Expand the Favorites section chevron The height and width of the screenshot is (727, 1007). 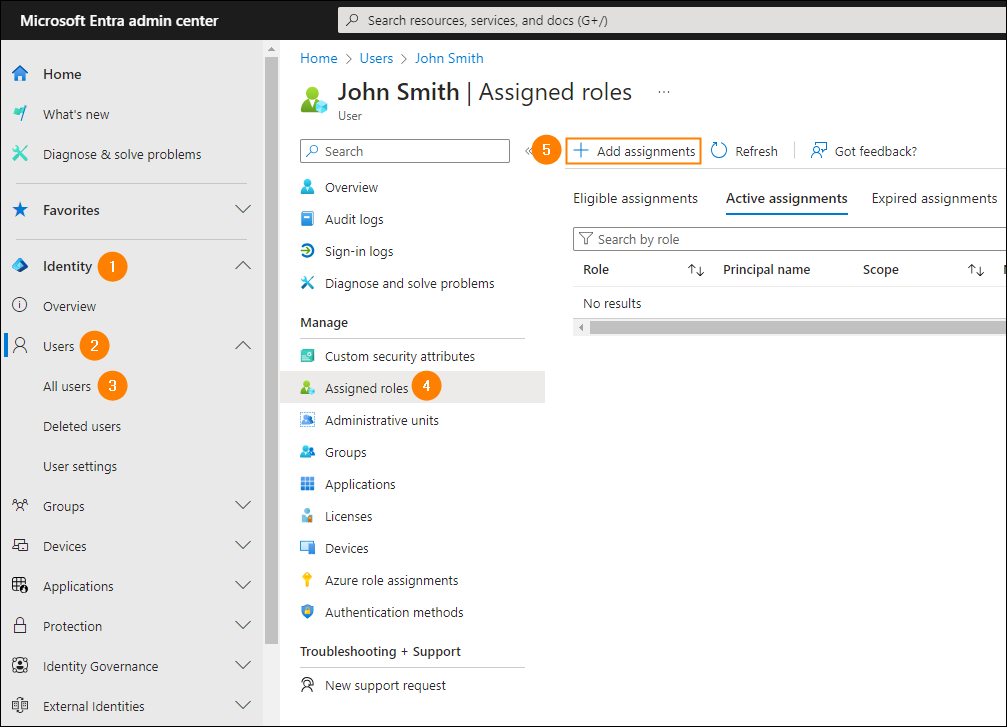(x=243, y=209)
